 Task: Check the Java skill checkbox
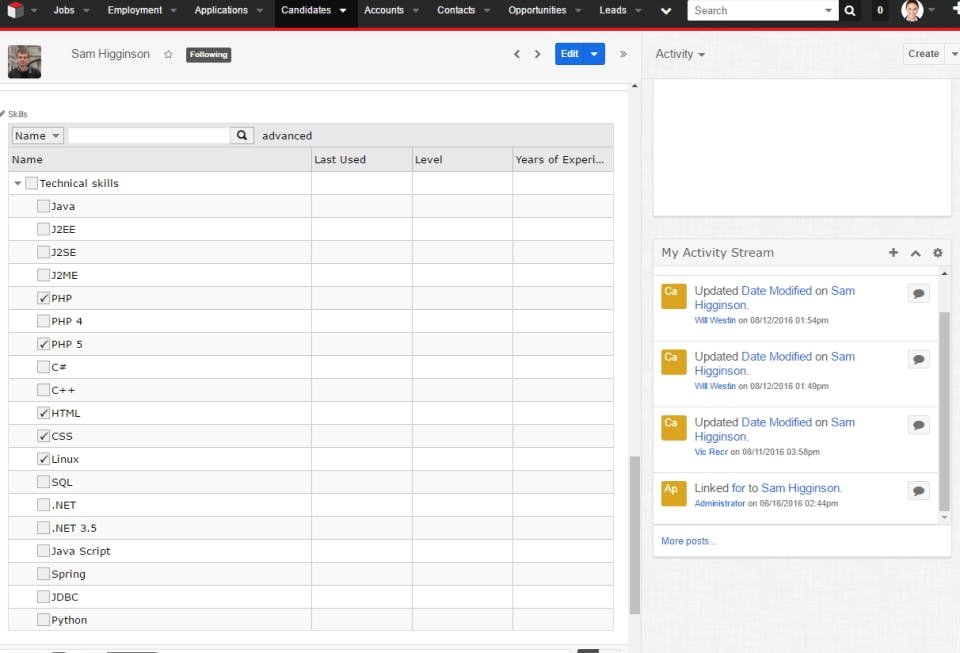43,206
